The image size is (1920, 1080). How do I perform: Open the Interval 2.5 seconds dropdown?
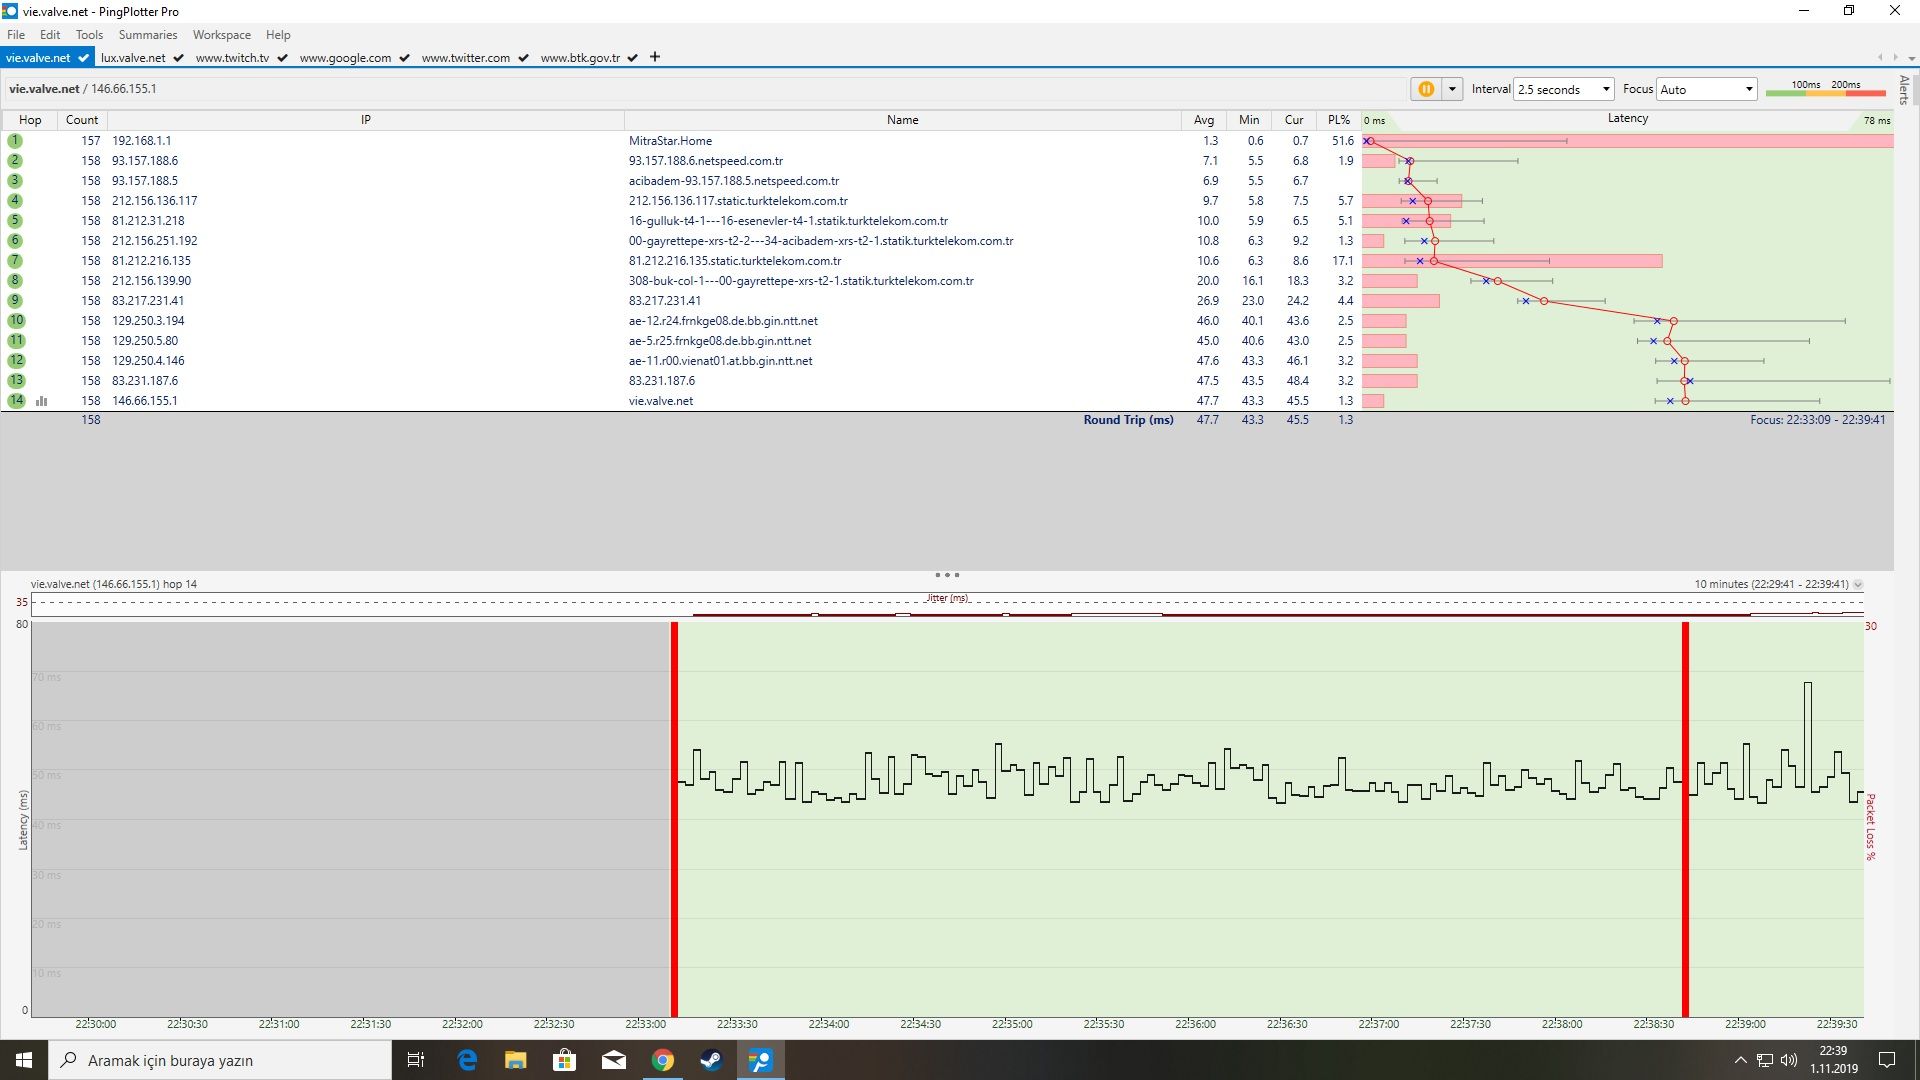coord(1563,89)
